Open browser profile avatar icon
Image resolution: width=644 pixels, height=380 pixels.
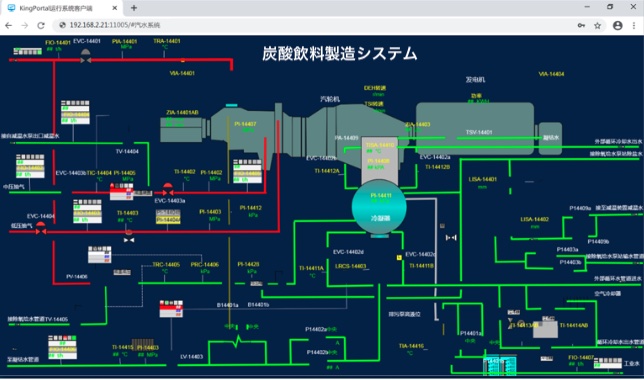click(617, 25)
